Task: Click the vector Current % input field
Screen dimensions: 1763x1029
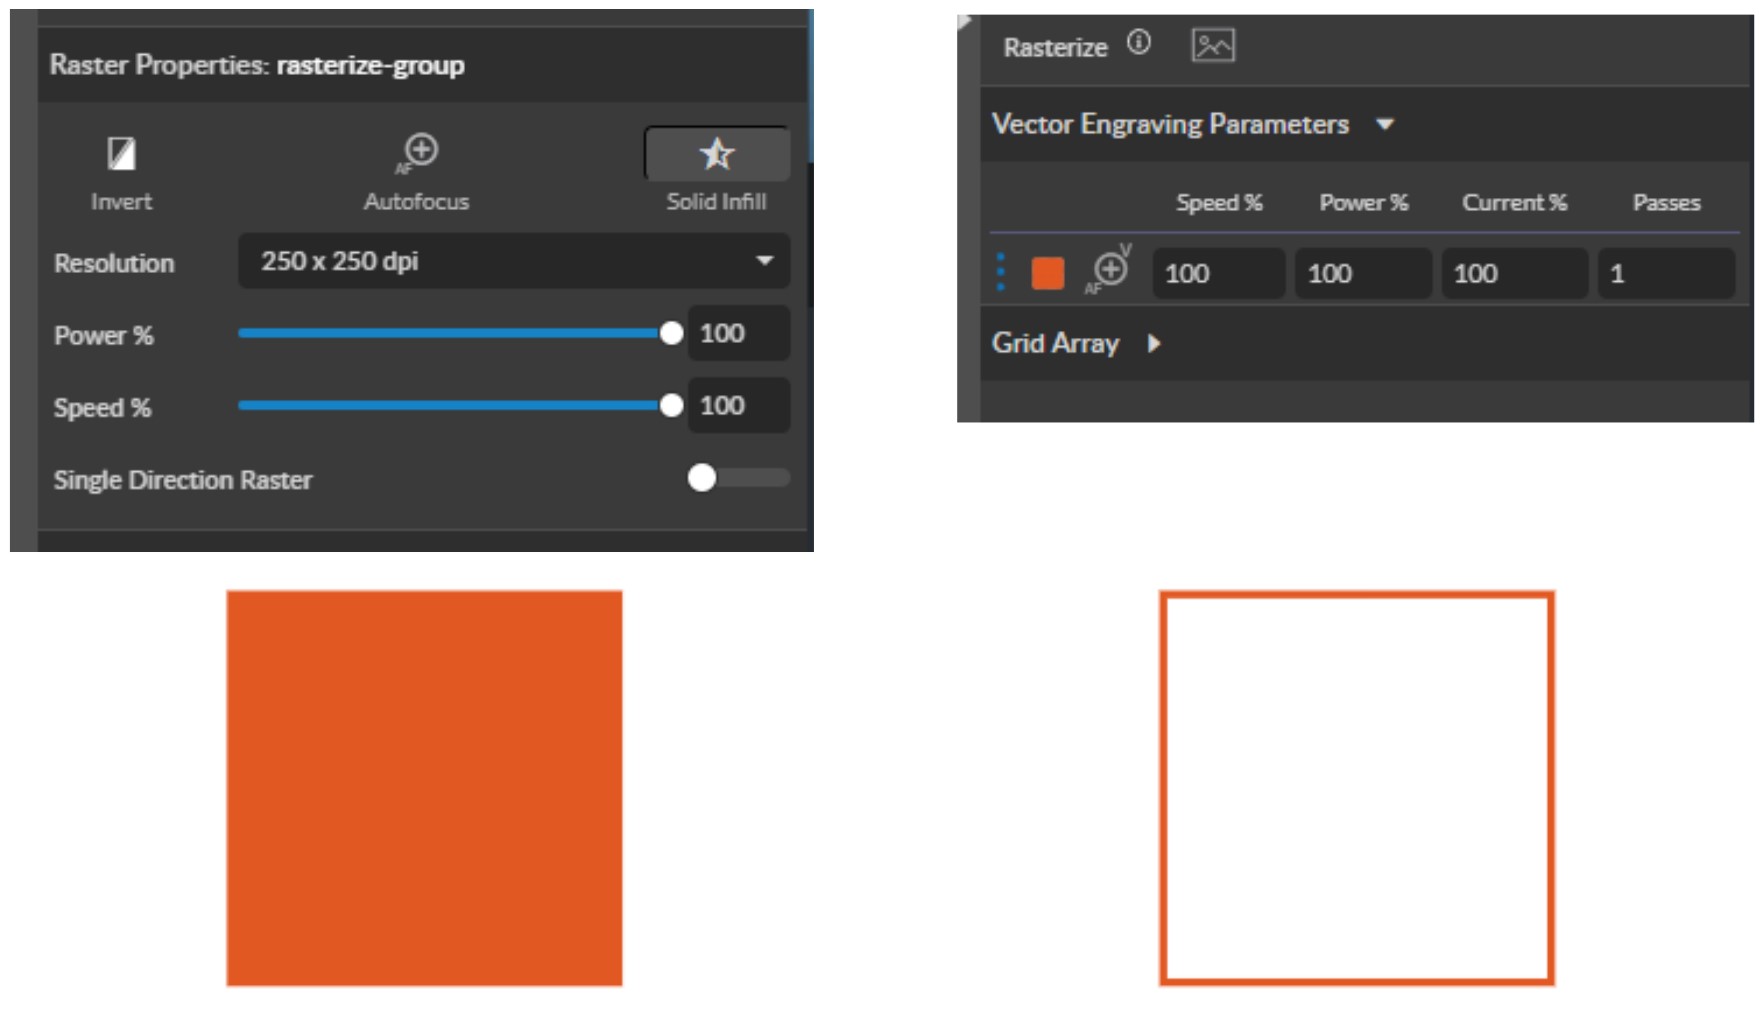Action: pos(1513,274)
